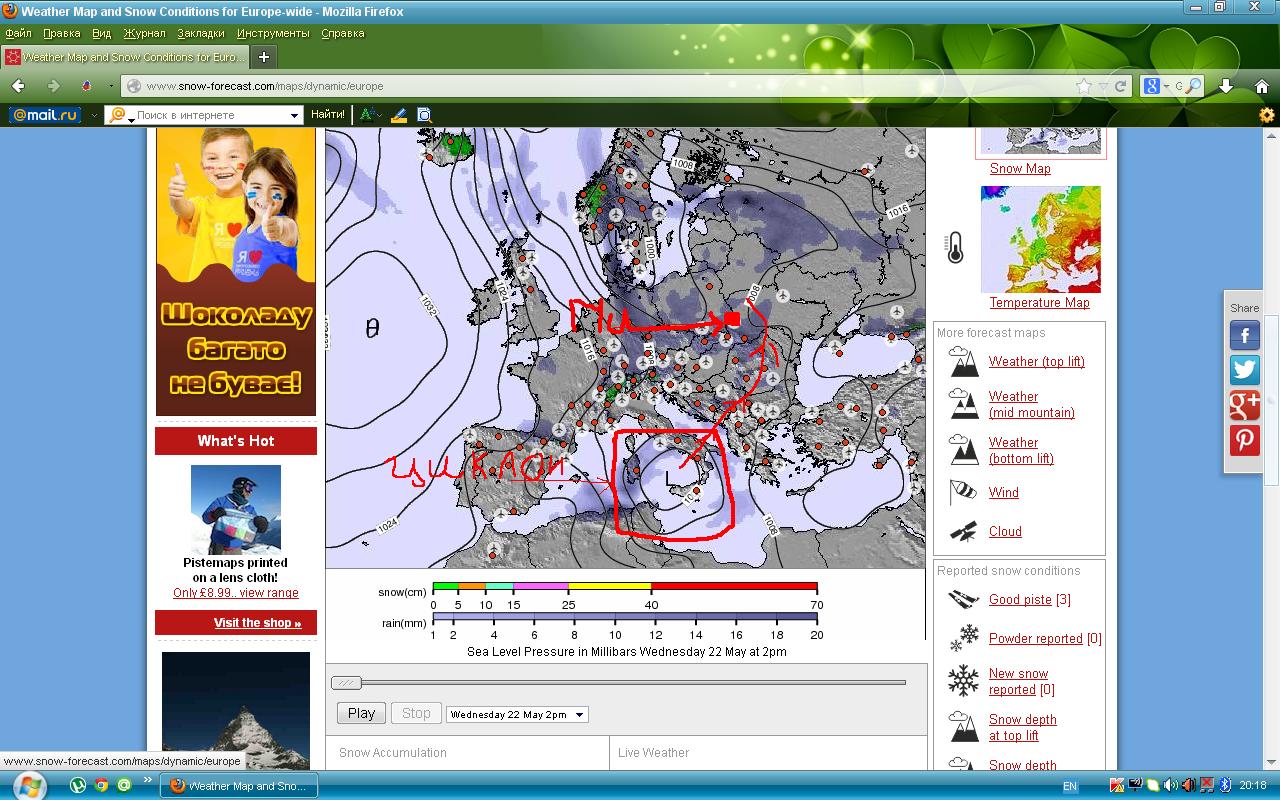Expand the forecast date and time dropdown

point(517,714)
